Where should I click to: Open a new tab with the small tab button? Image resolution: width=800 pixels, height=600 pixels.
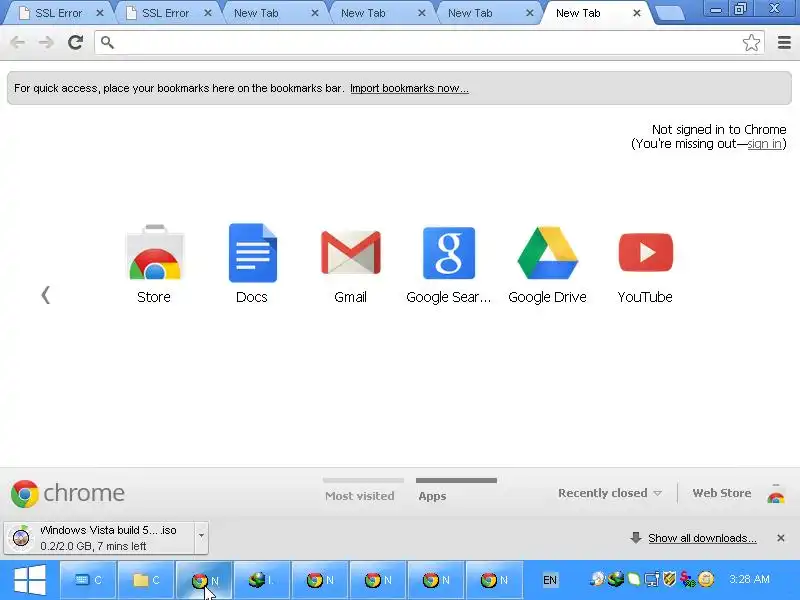669,13
